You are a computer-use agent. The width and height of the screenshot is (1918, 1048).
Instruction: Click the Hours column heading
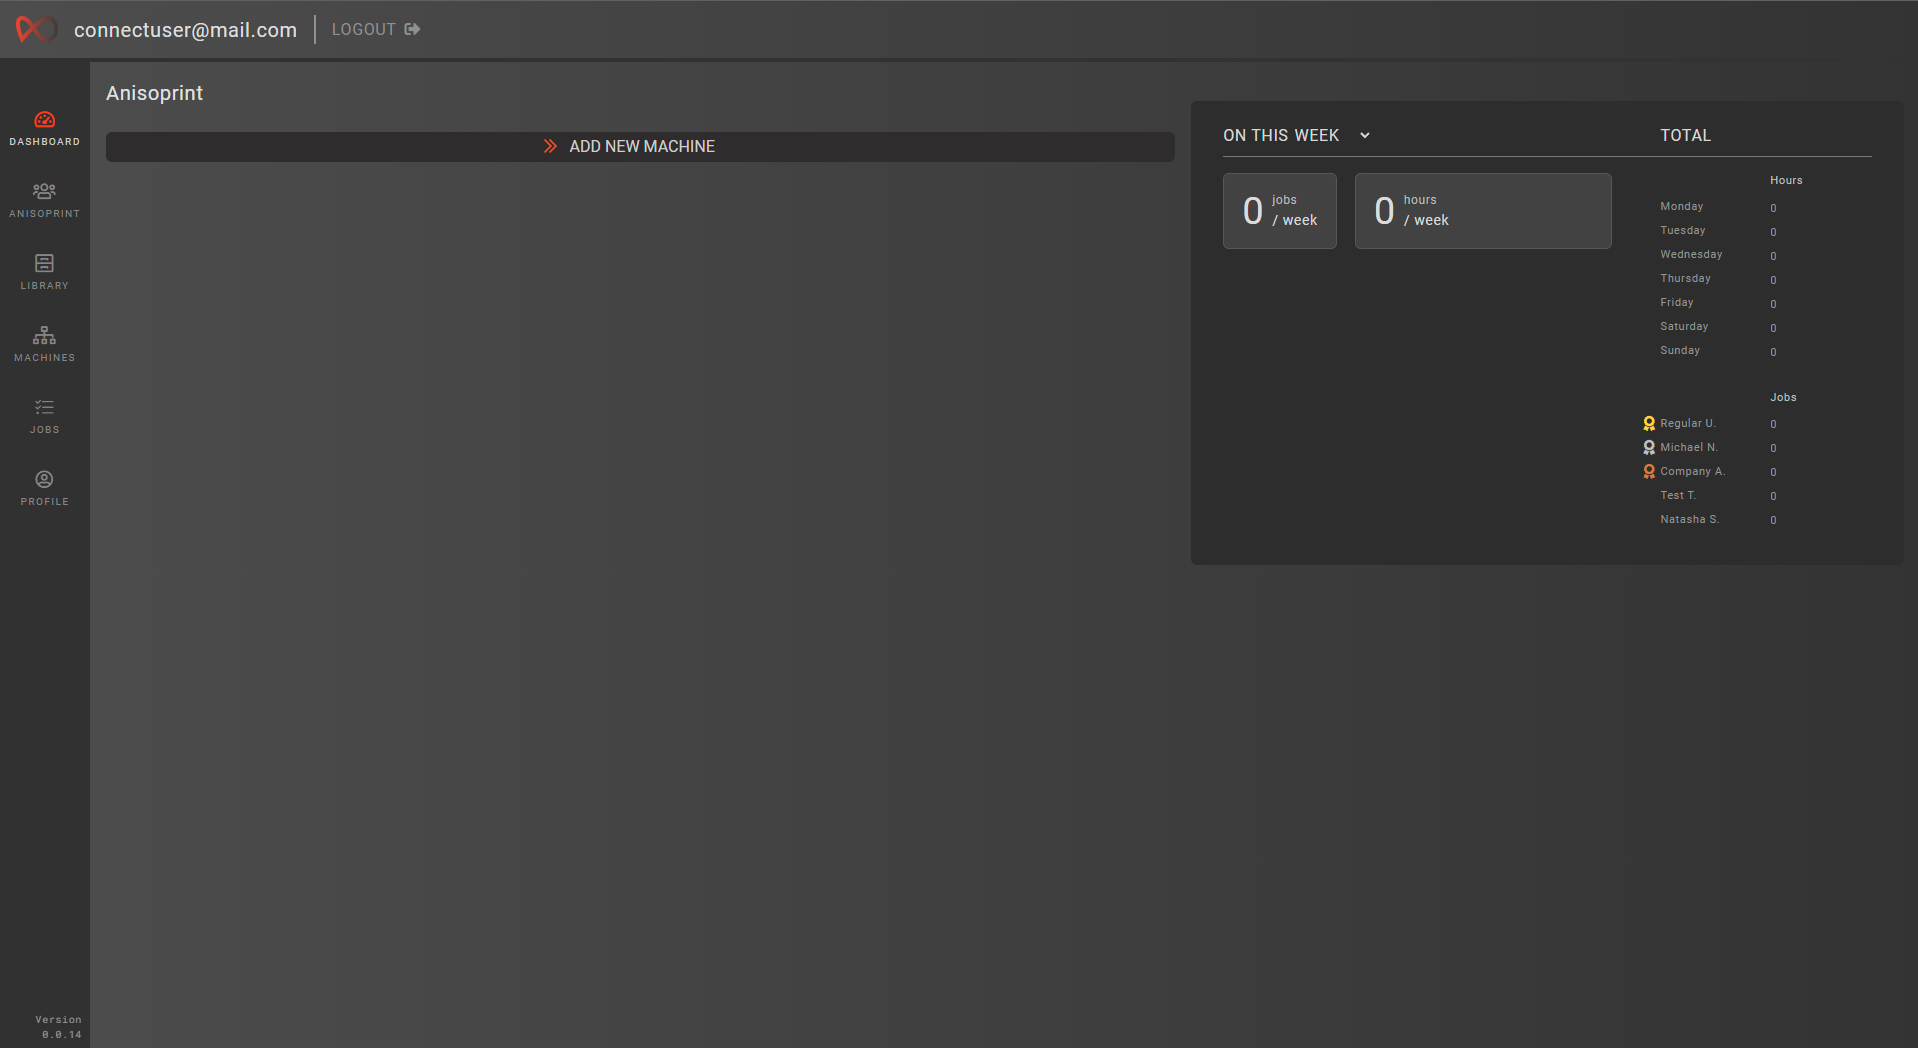[x=1786, y=181]
